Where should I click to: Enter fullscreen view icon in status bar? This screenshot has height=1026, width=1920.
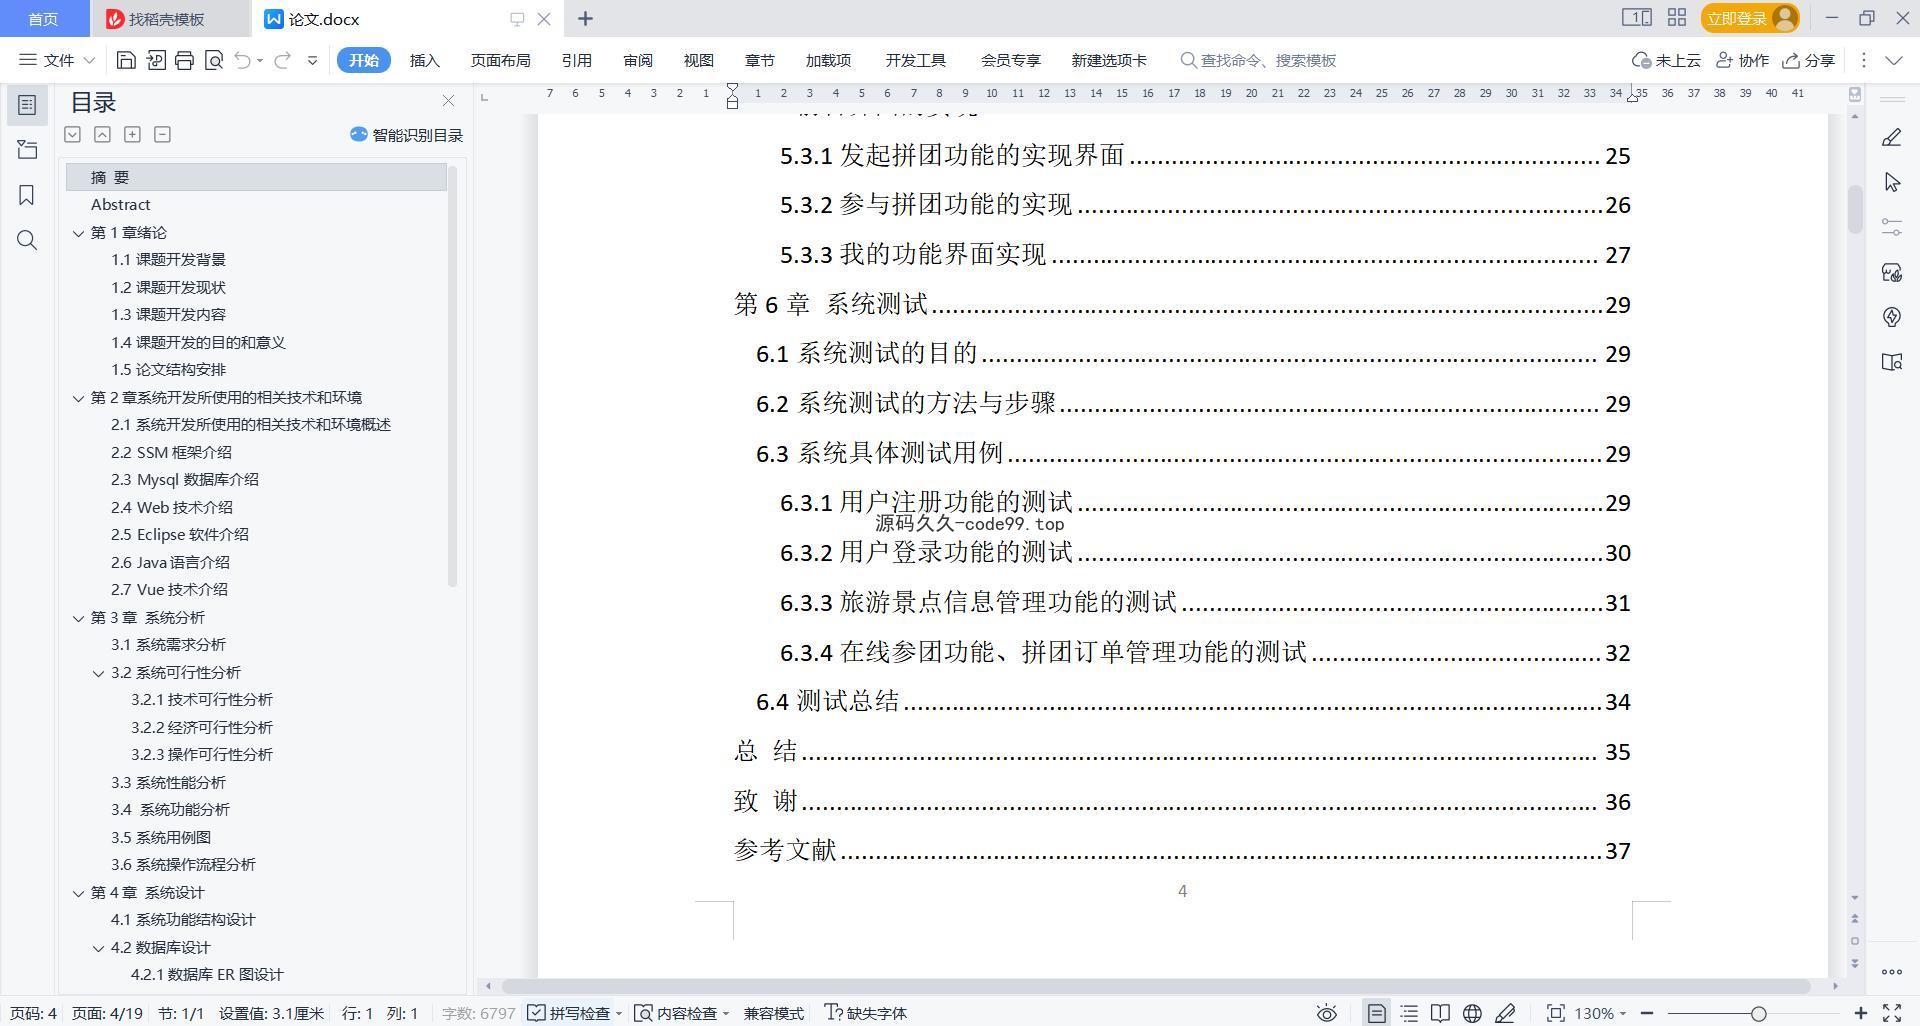click(x=1892, y=1013)
